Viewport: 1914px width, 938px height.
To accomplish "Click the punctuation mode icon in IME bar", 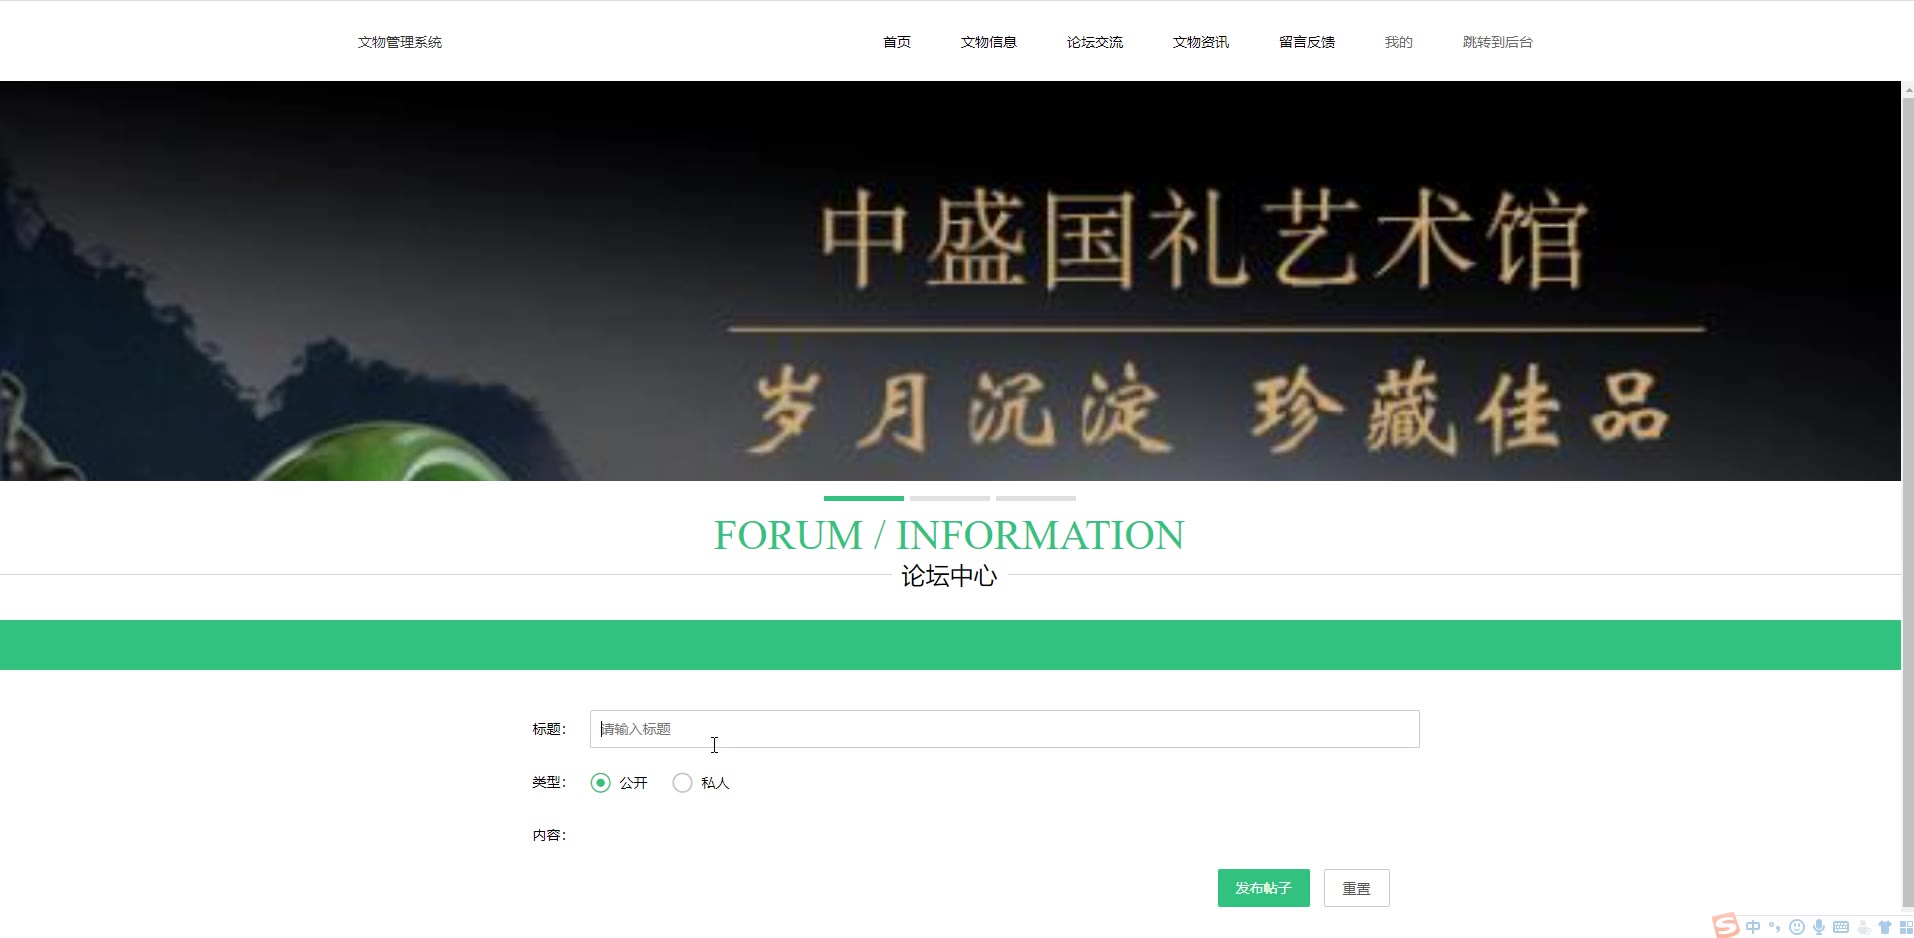I will pos(1775,927).
